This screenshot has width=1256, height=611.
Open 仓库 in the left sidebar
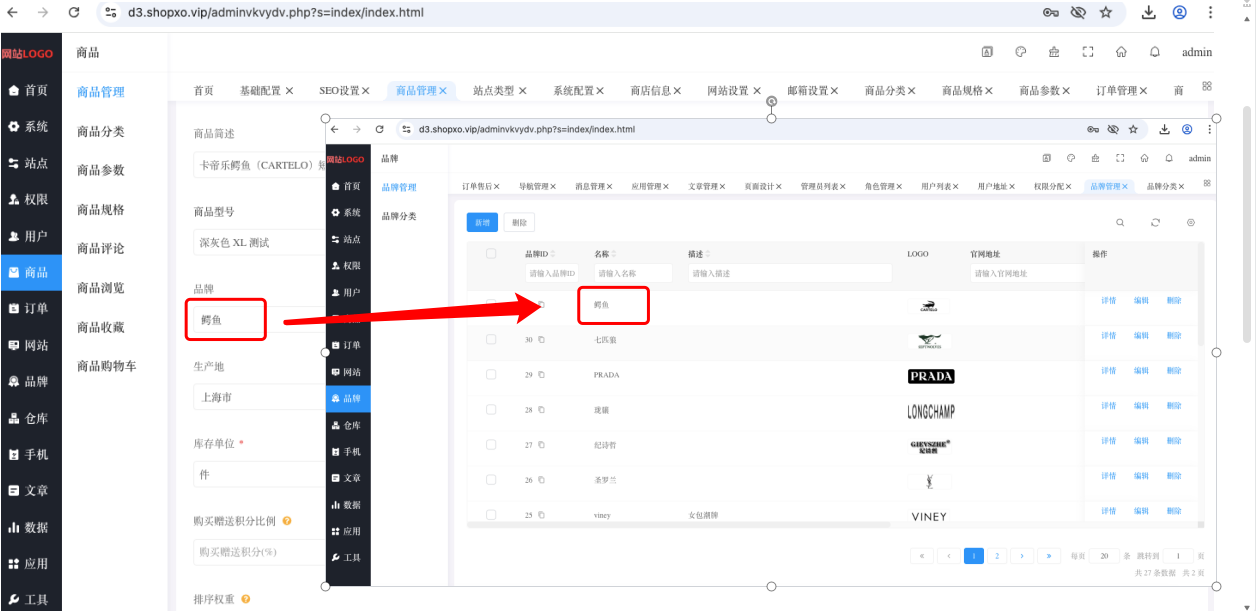click(x=30, y=418)
